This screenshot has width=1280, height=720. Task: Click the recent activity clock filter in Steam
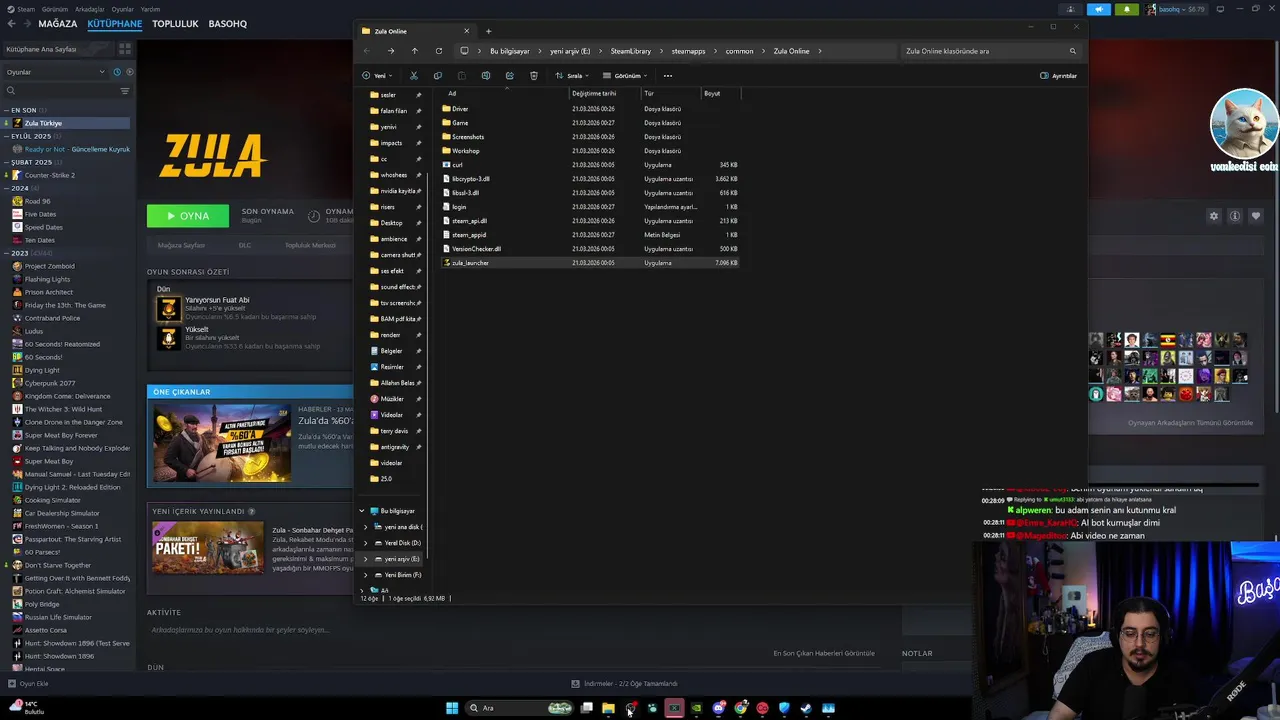point(116,72)
